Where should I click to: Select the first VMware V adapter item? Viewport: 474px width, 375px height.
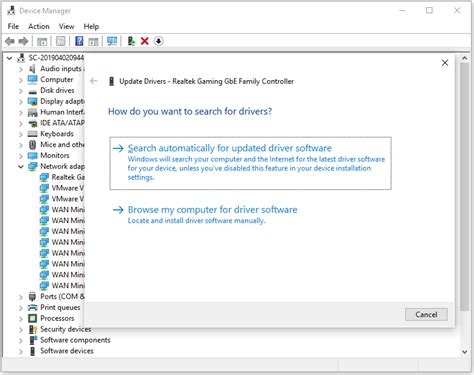point(62,188)
